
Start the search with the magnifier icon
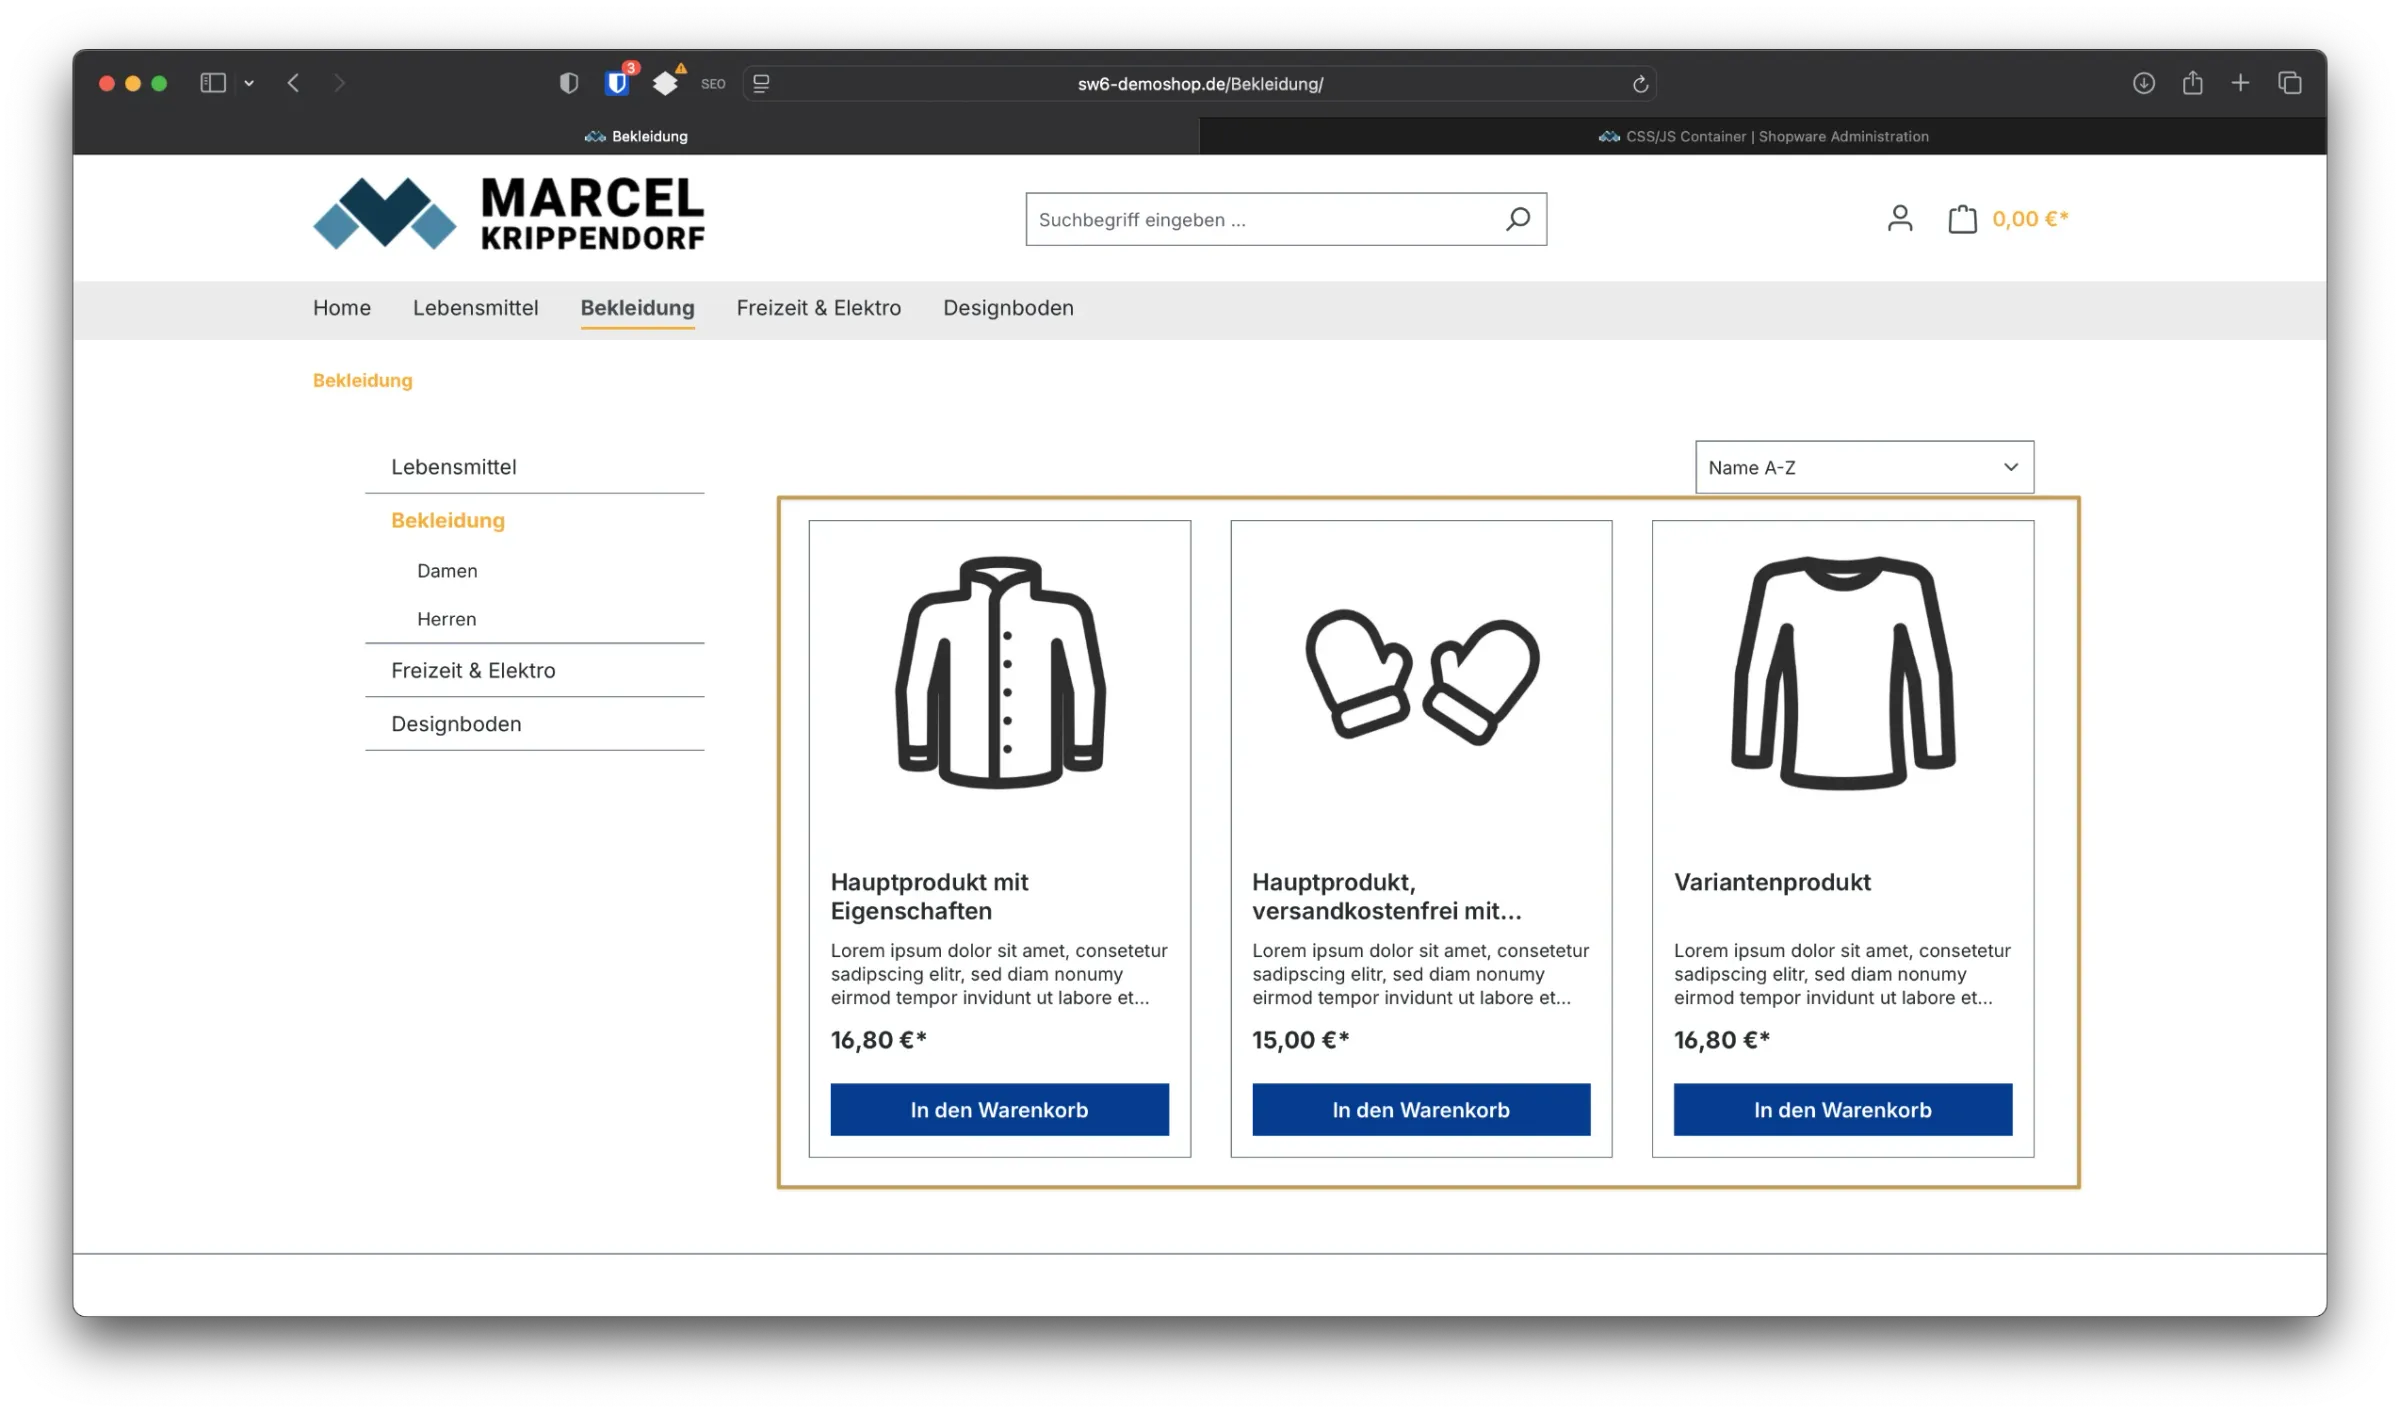coord(1518,219)
